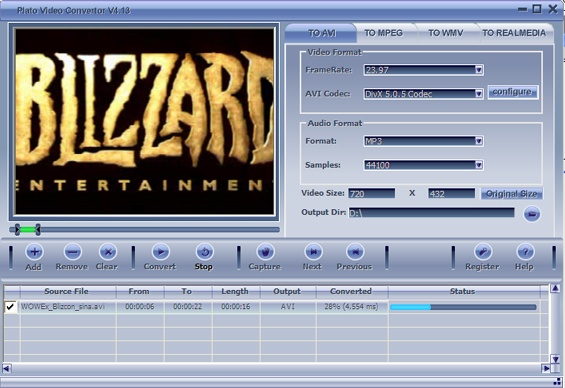Click the configure codec button
The width and height of the screenshot is (565, 388).
pos(513,92)
